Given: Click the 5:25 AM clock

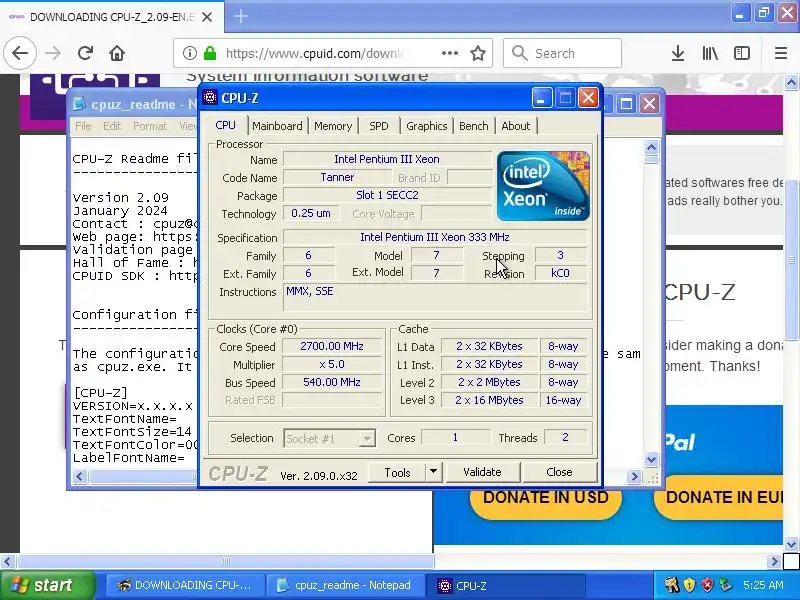Looking at the screenshot, I should [x=763, y=585].
